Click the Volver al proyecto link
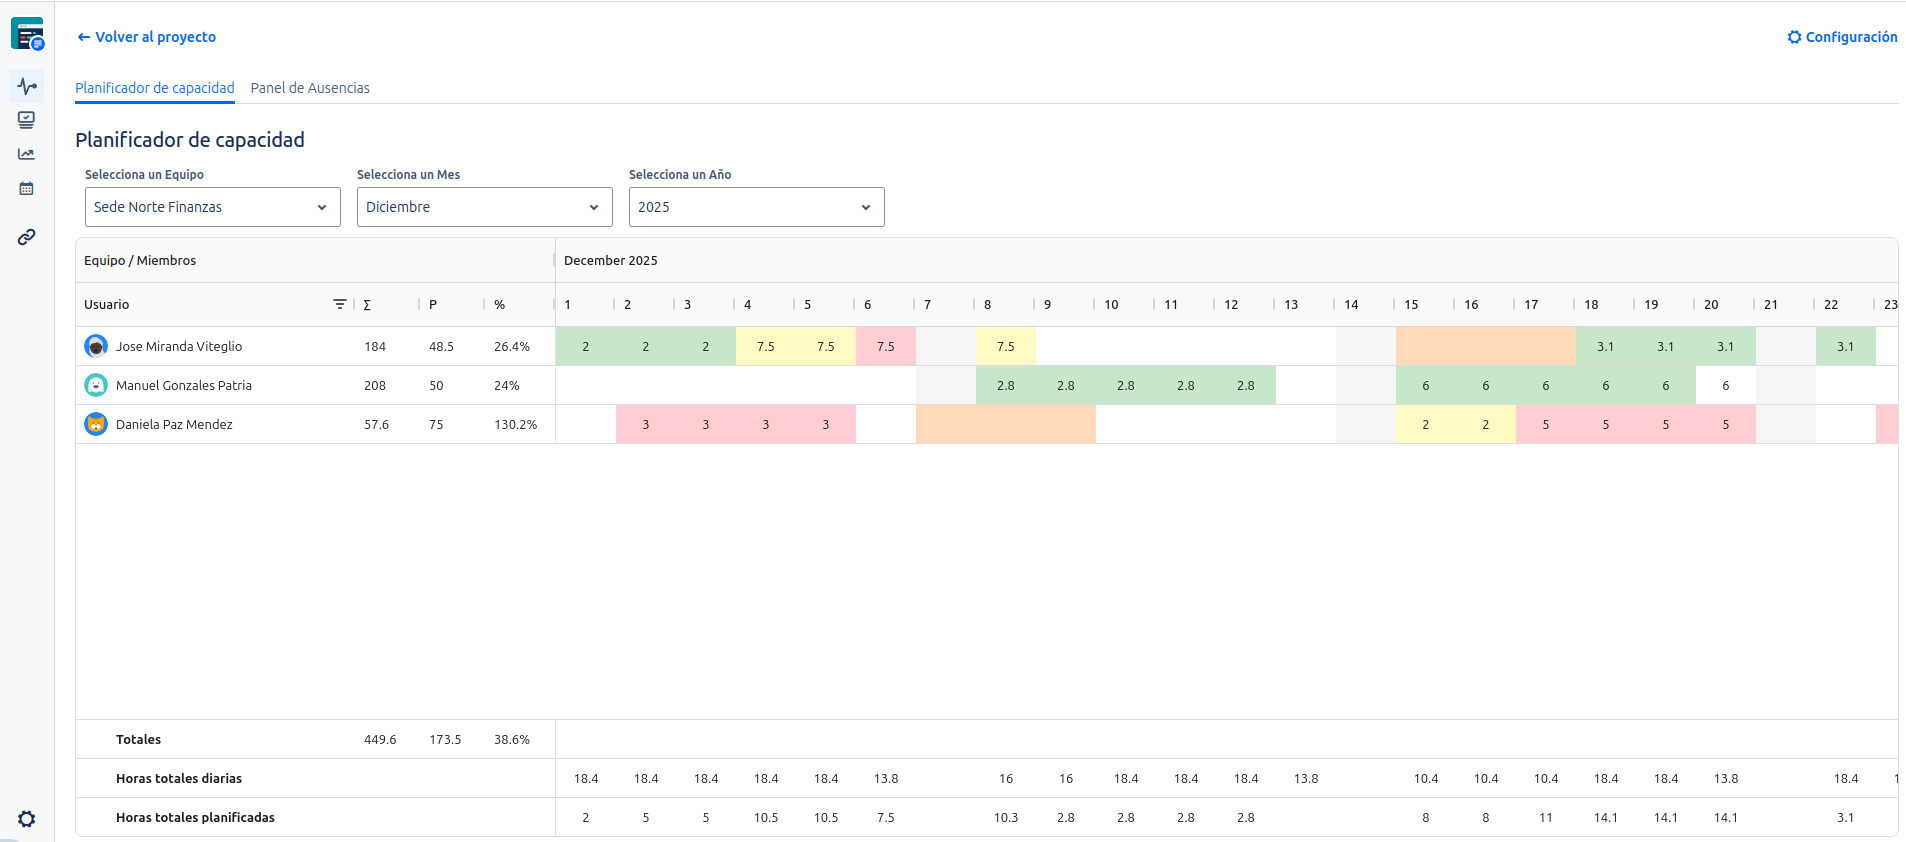The image size is (1906, 842). point(147,37)
